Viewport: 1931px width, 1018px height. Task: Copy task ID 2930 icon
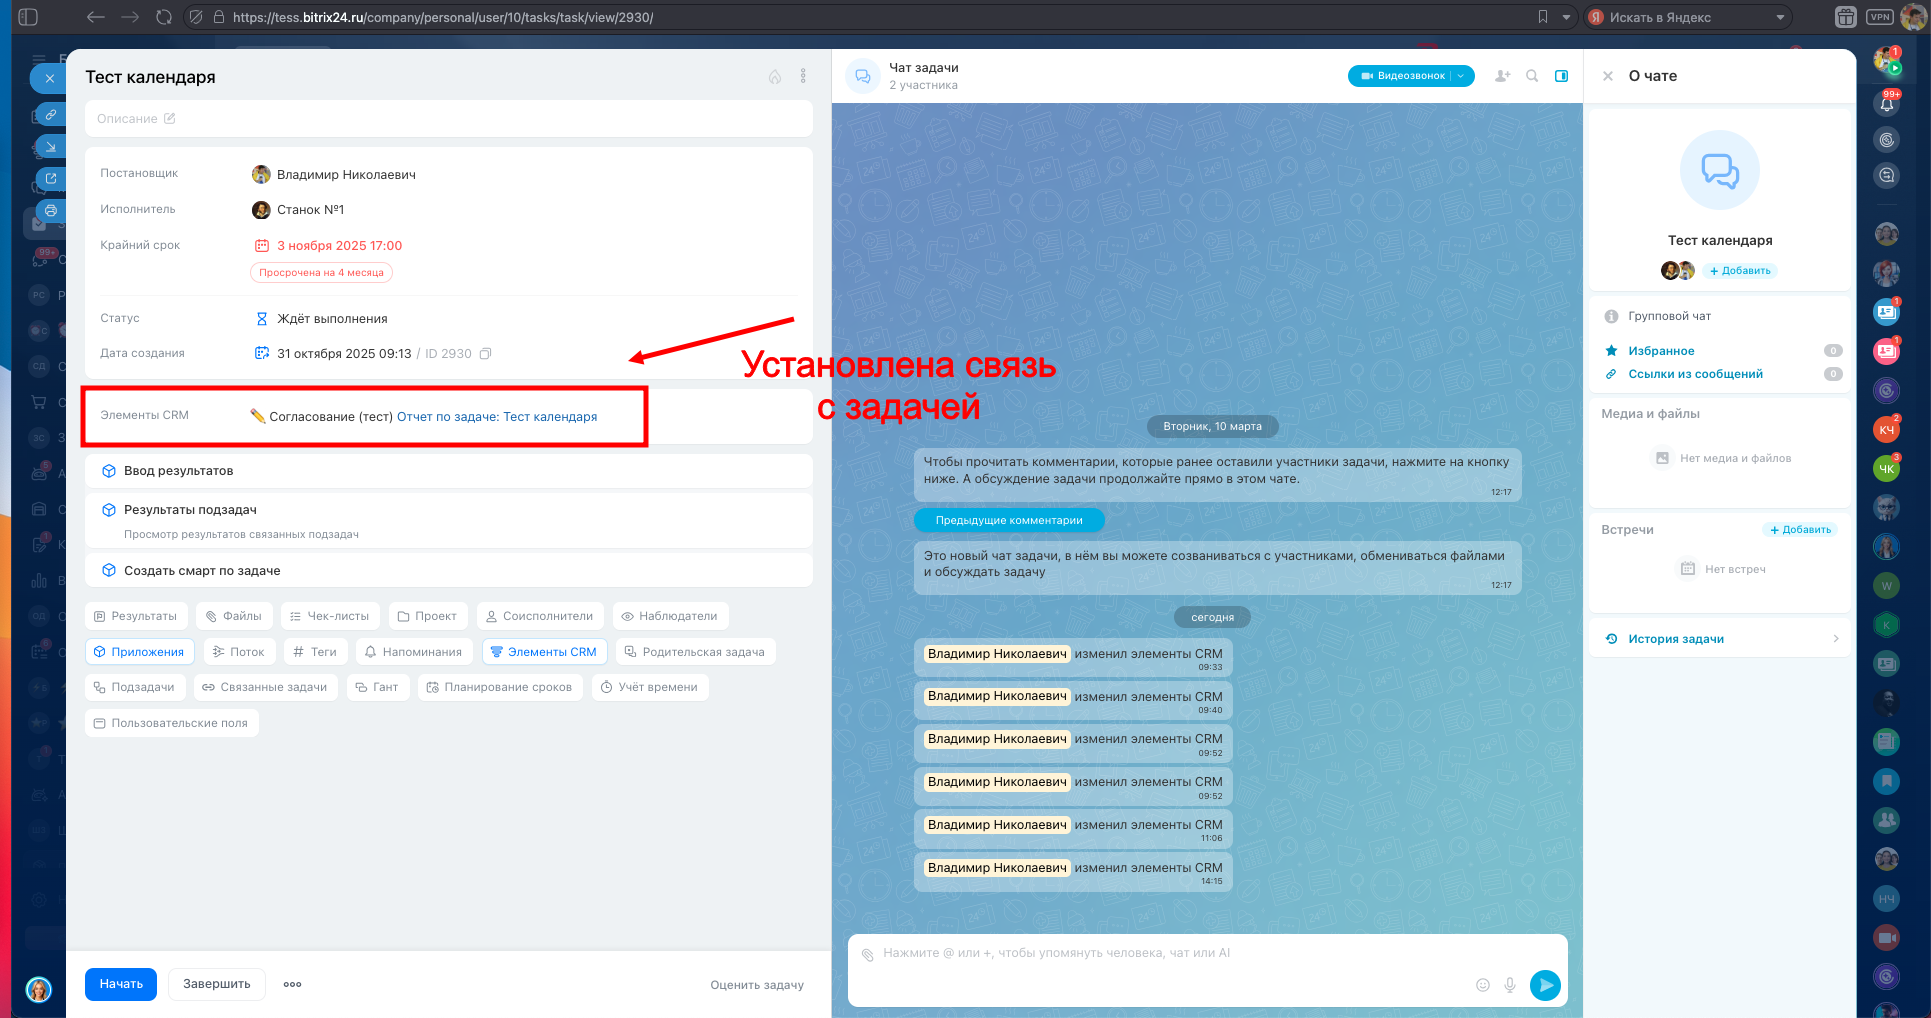pos(486,354)
